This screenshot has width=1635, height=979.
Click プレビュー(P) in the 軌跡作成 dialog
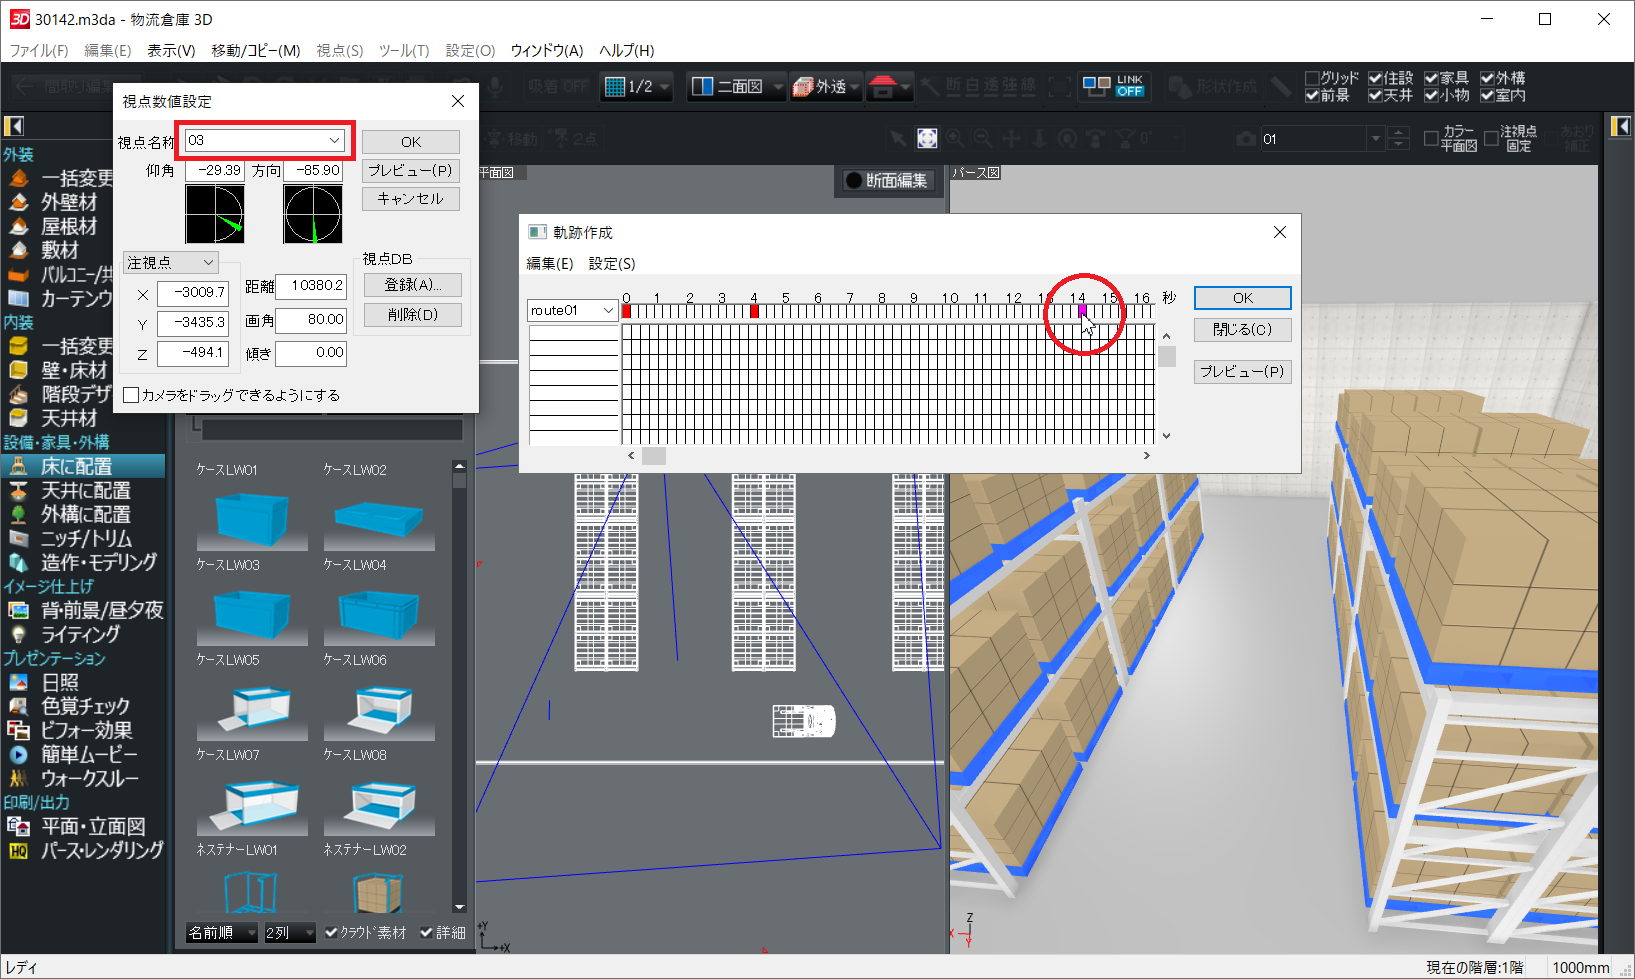1242,371
